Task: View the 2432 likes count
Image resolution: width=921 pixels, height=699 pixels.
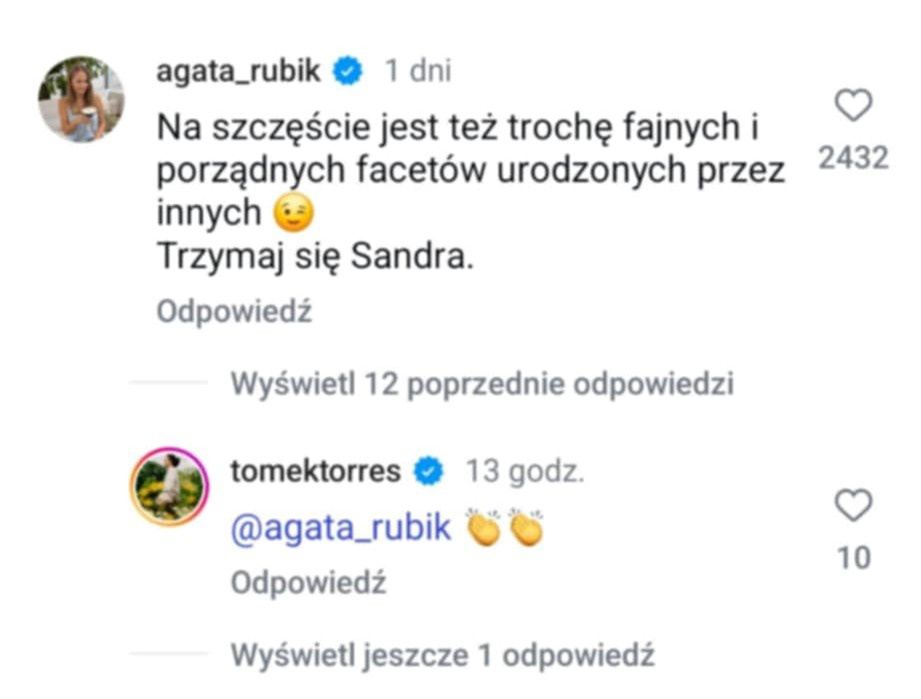Action: 853,157
